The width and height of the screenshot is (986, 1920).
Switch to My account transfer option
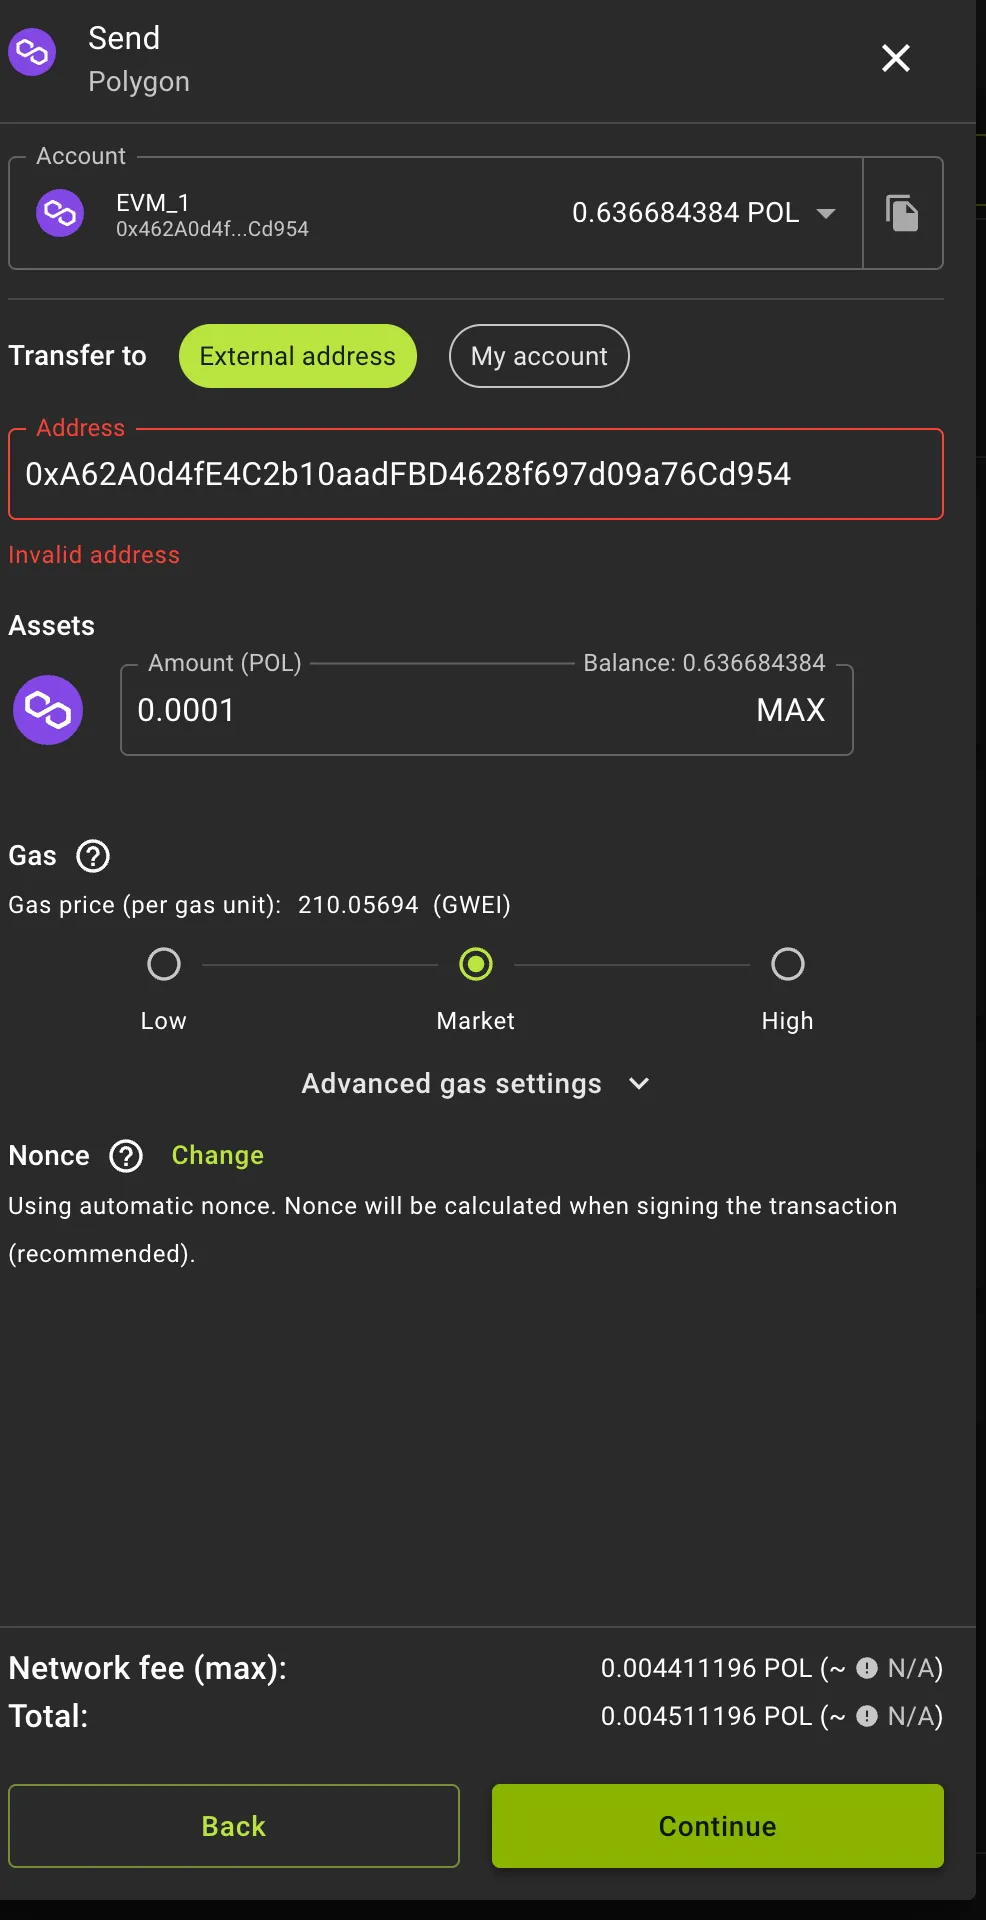click(539, 356)
